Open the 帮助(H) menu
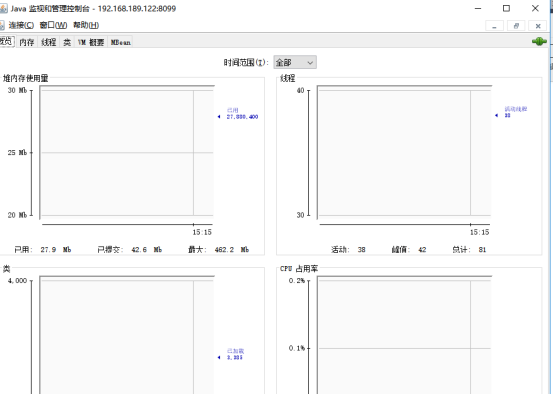Viewport: 554px width, 395px height. pos(86,25)
